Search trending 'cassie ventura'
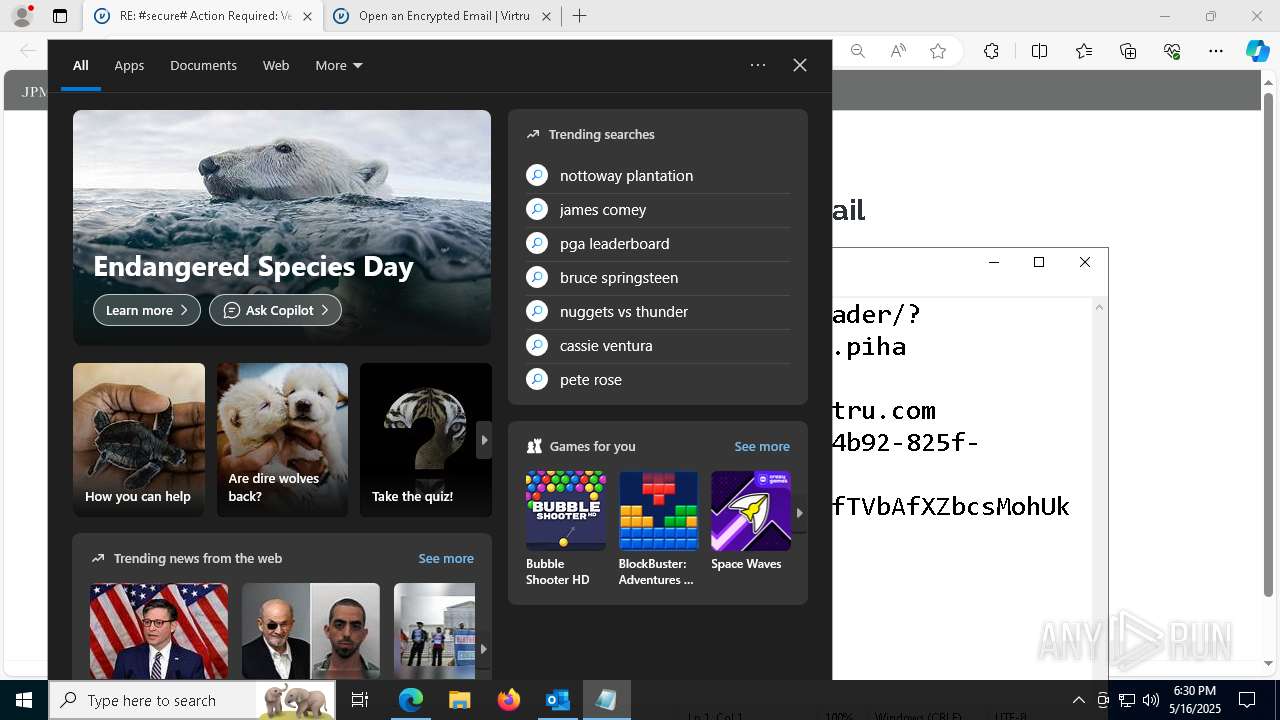This screenshot has height=720, width=1280. [x=658, y=345]
